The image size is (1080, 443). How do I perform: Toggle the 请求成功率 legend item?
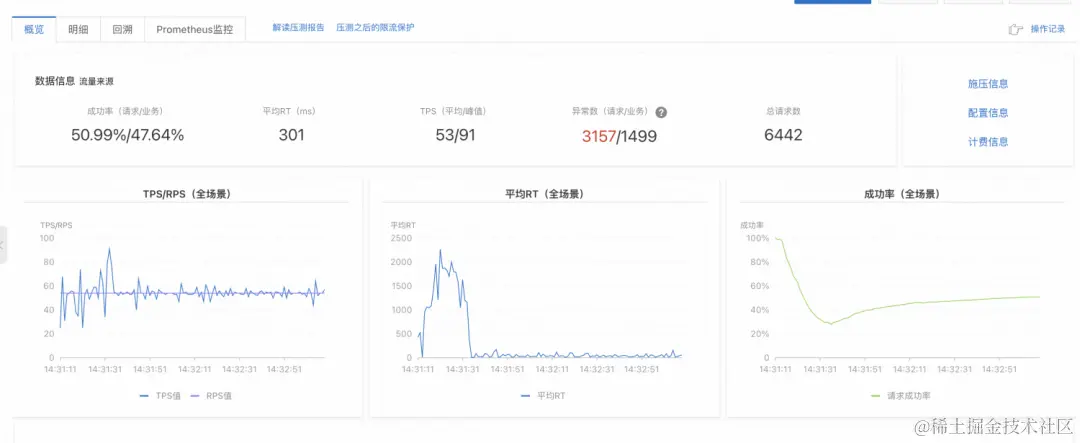(901, 396)
